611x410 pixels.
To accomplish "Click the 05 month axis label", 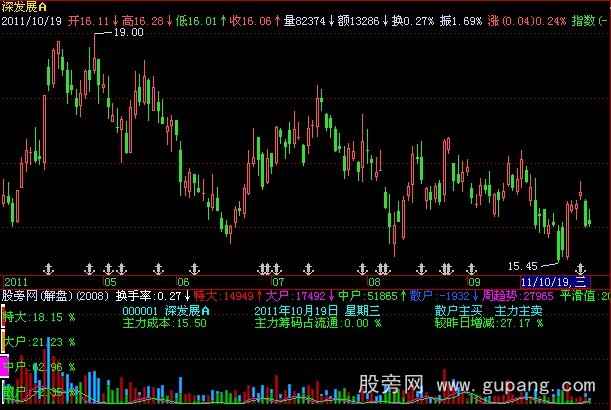I will (x=110, y=282).
